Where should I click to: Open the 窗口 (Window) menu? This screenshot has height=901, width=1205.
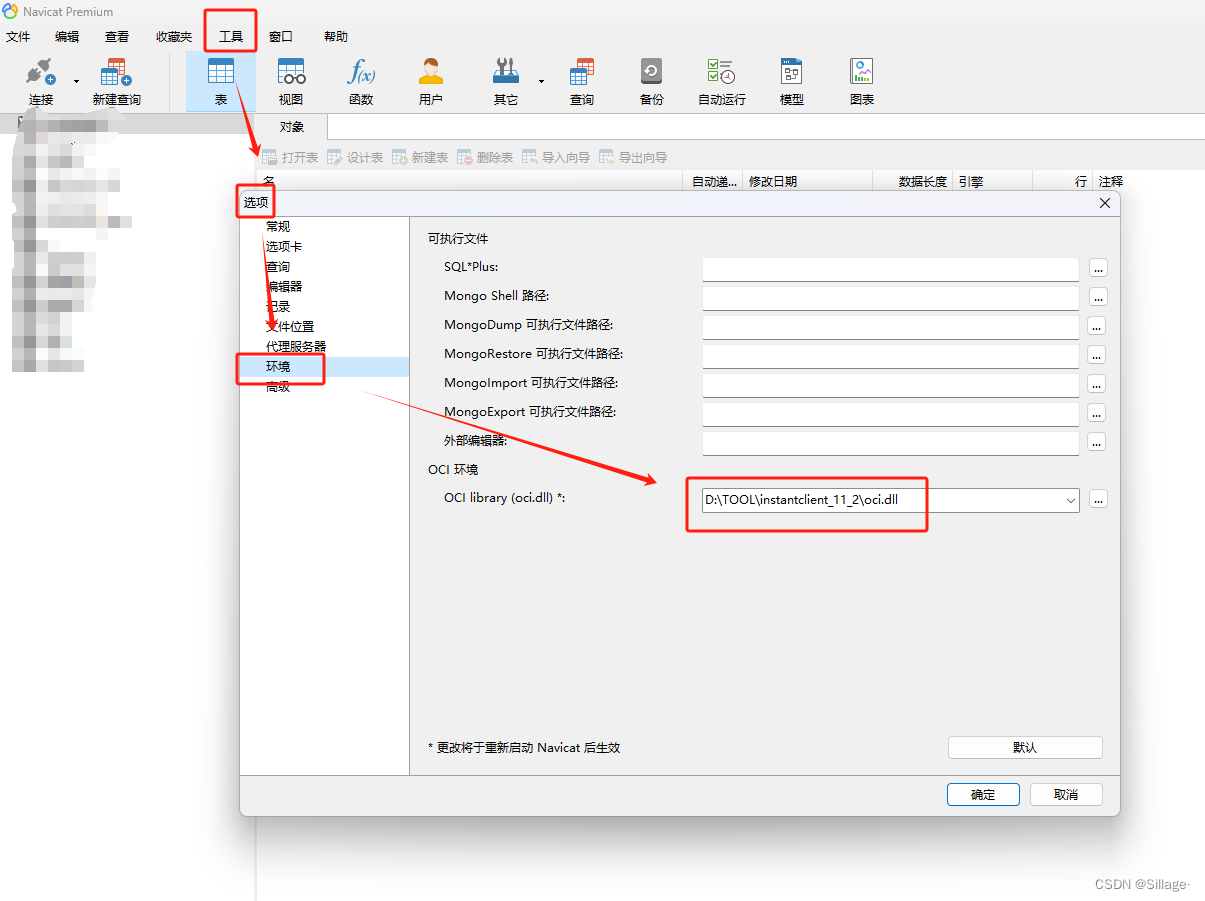pos(281,37)
